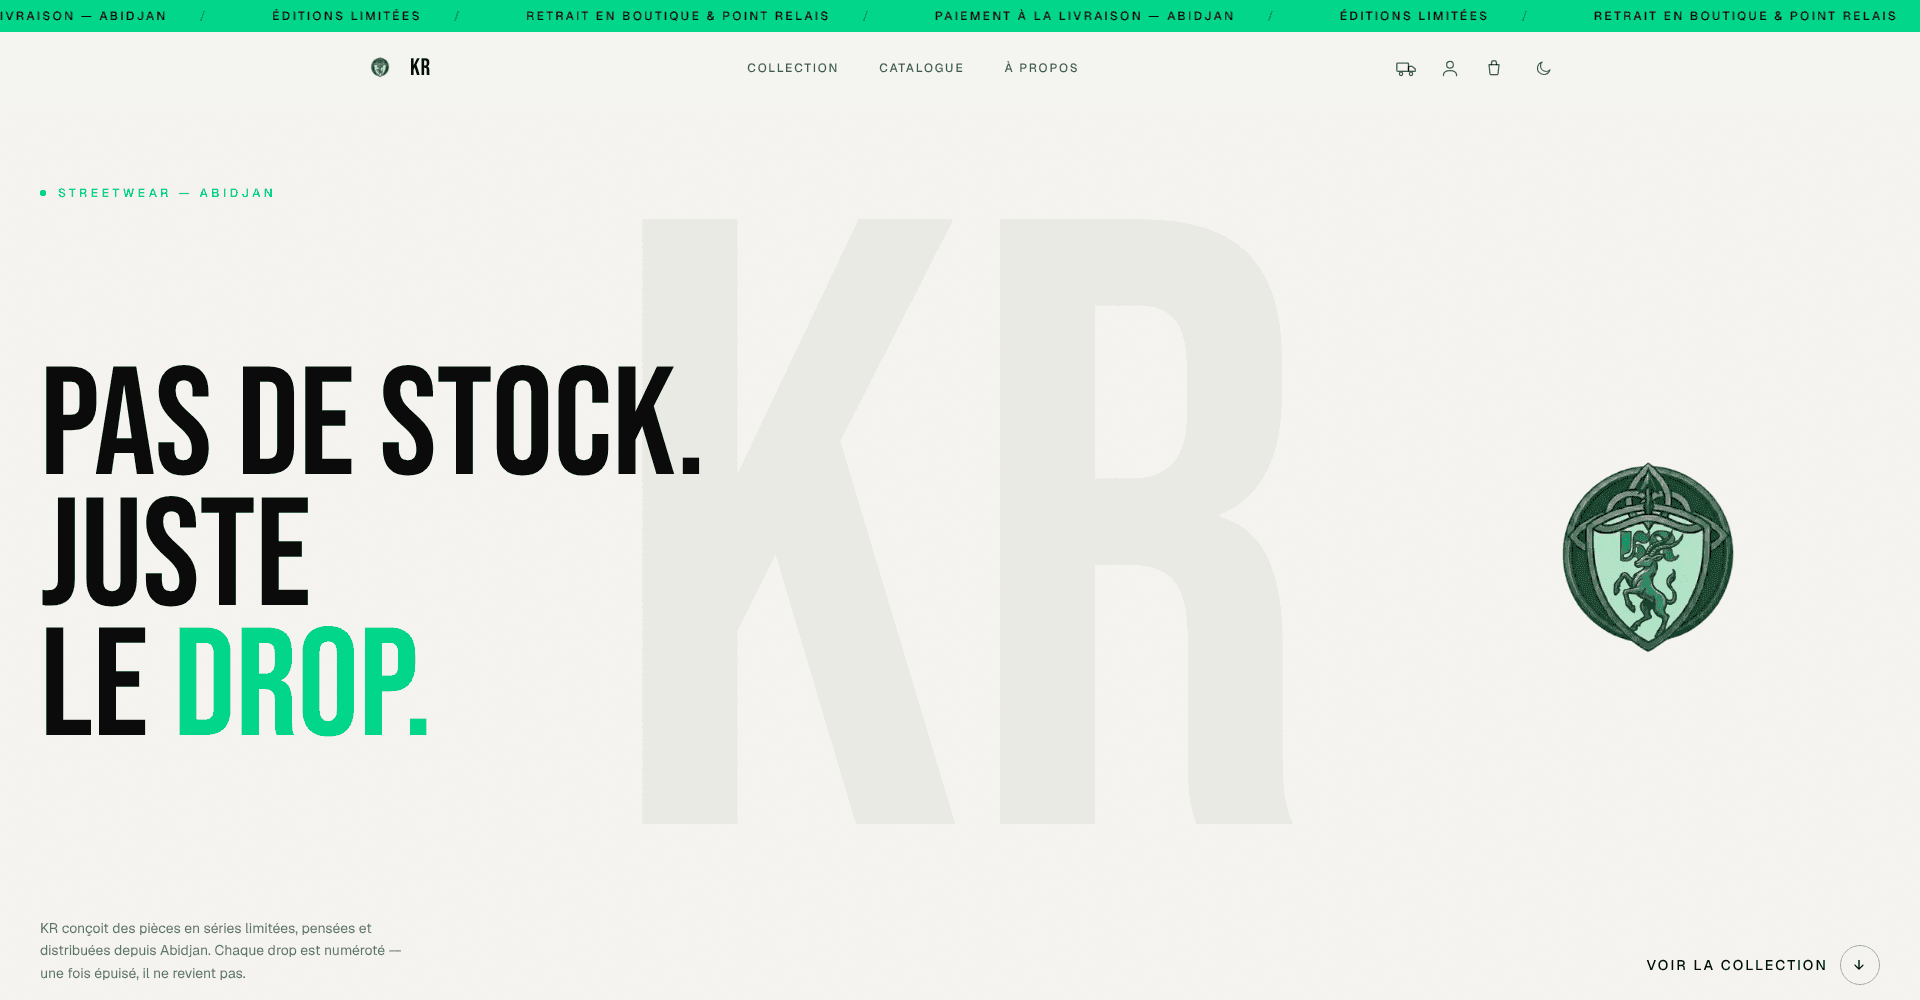This screenshot has height=1000, width=1920.
Task: Open the Collection menu item
Action: [x=793, y=68]
